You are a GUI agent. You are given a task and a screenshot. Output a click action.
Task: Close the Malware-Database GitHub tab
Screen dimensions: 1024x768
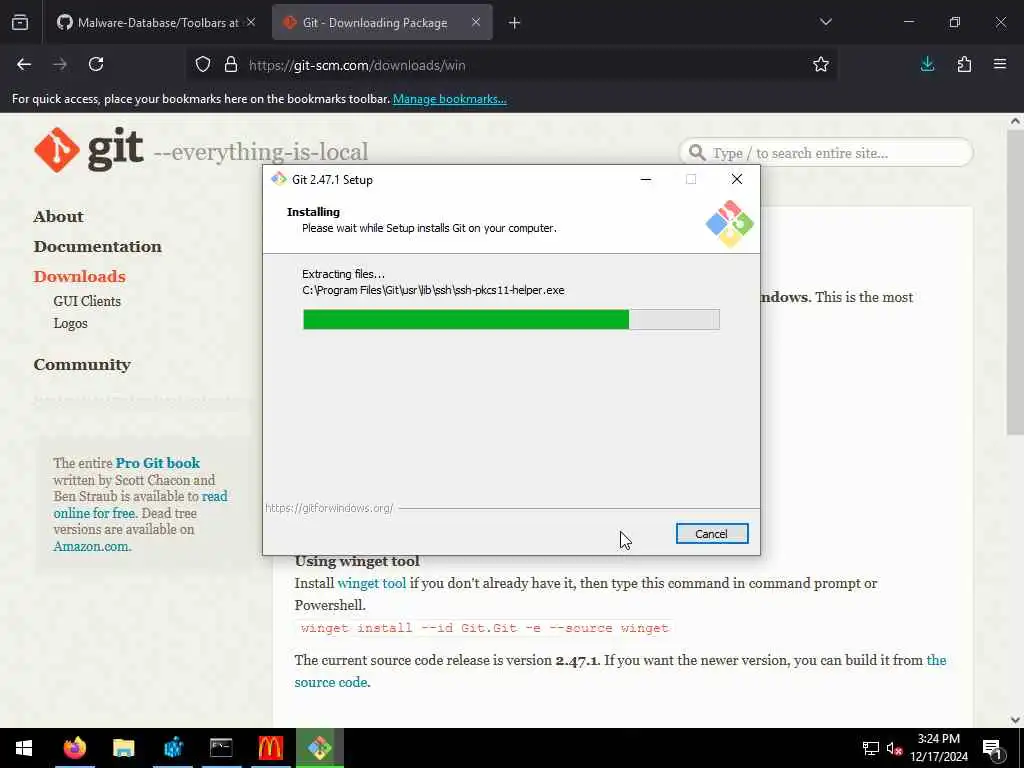click(251, 22)
